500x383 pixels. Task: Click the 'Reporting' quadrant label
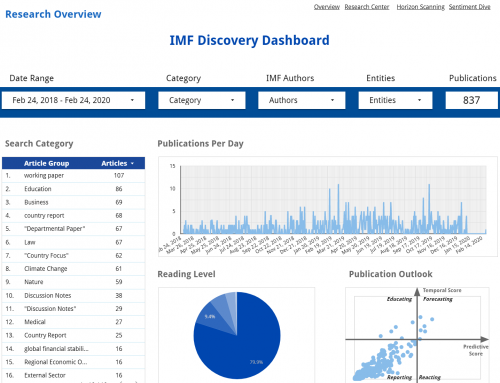point(399,377)
